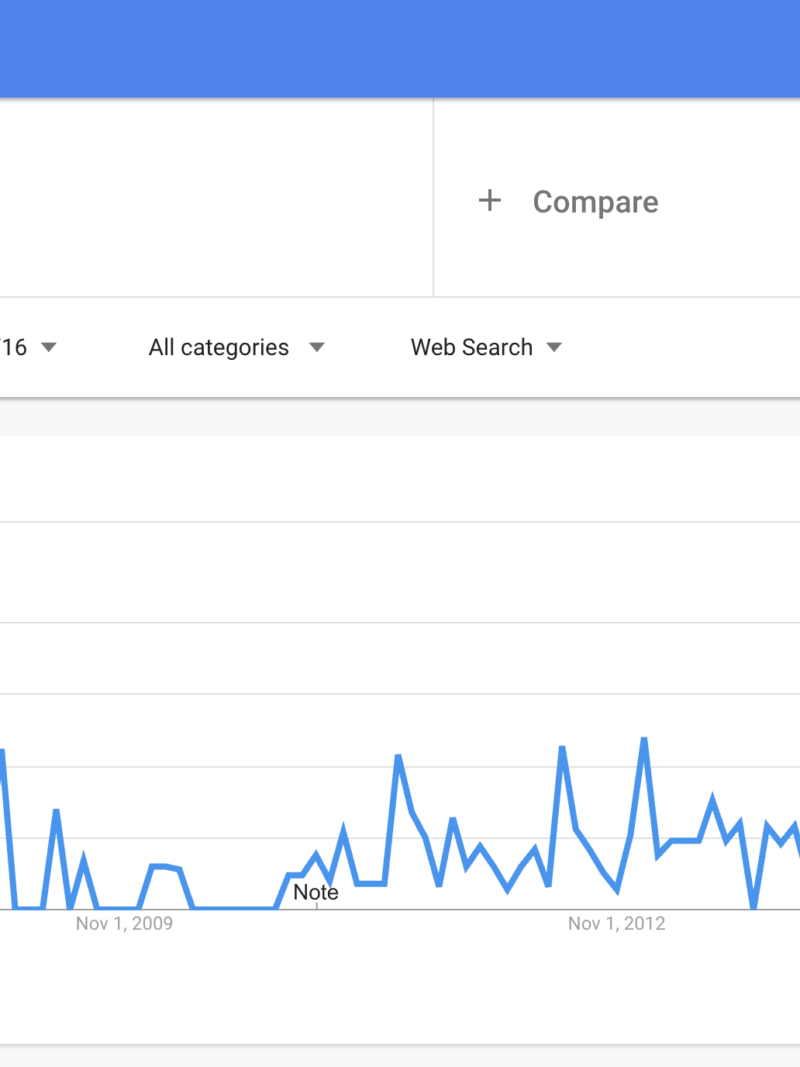Click the small peak above Nov 1, 2009
Screen dimensions: 800x1067
pos(159,866)
